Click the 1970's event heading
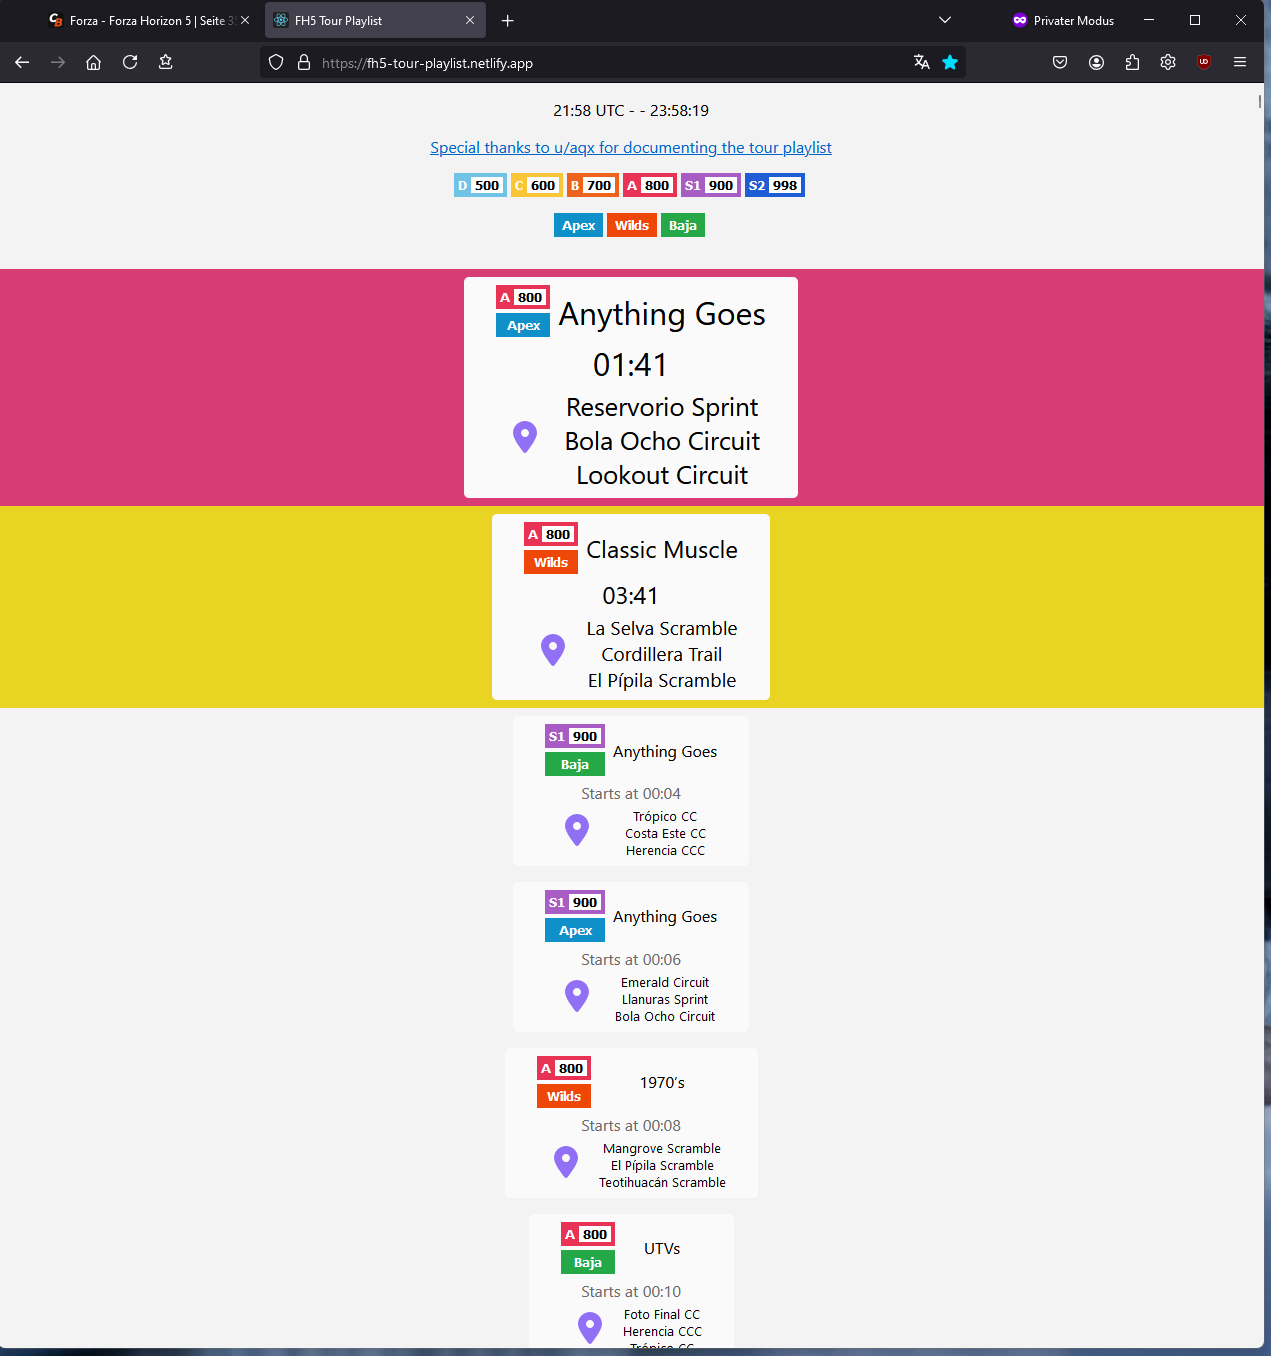The width and height of the screenshot is (1271, 1356). coord(662,1083)
